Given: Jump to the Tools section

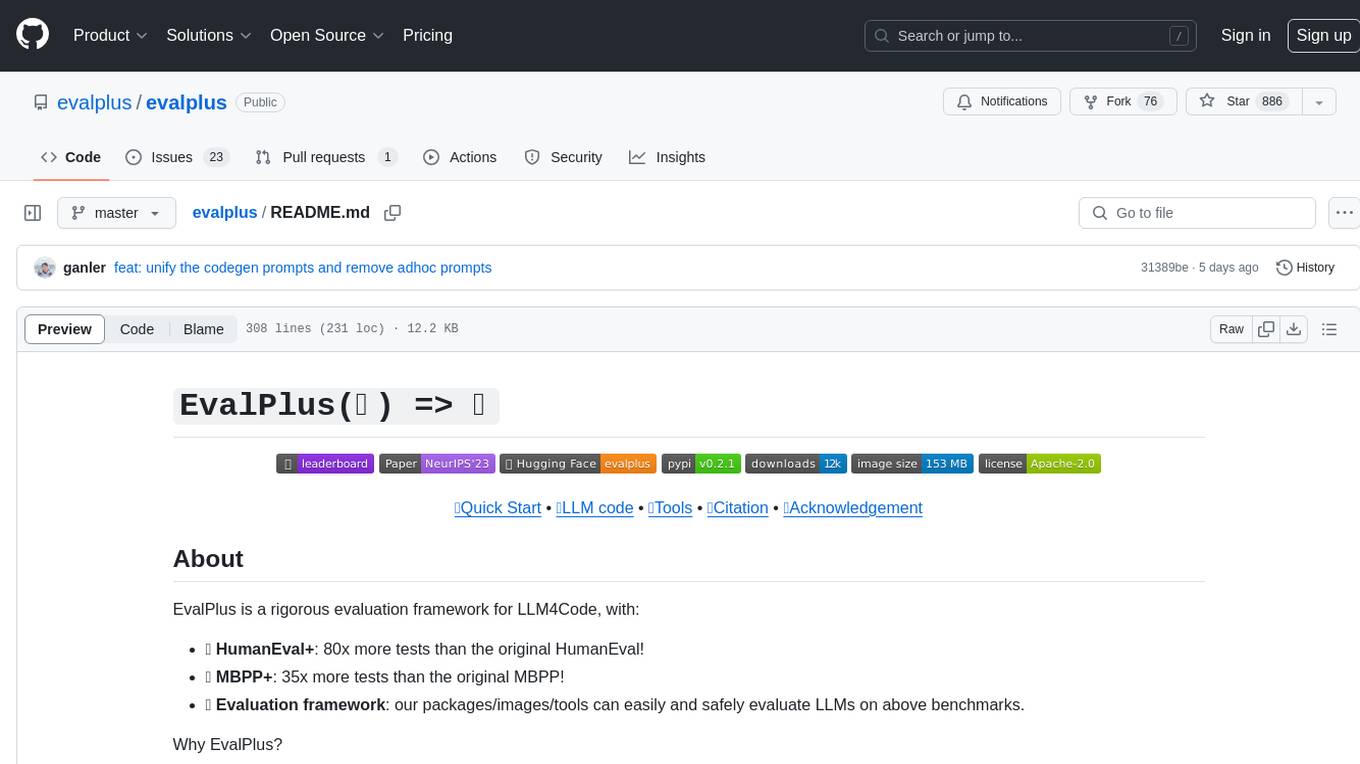Looking at the screenshot, I should [670, 508].
